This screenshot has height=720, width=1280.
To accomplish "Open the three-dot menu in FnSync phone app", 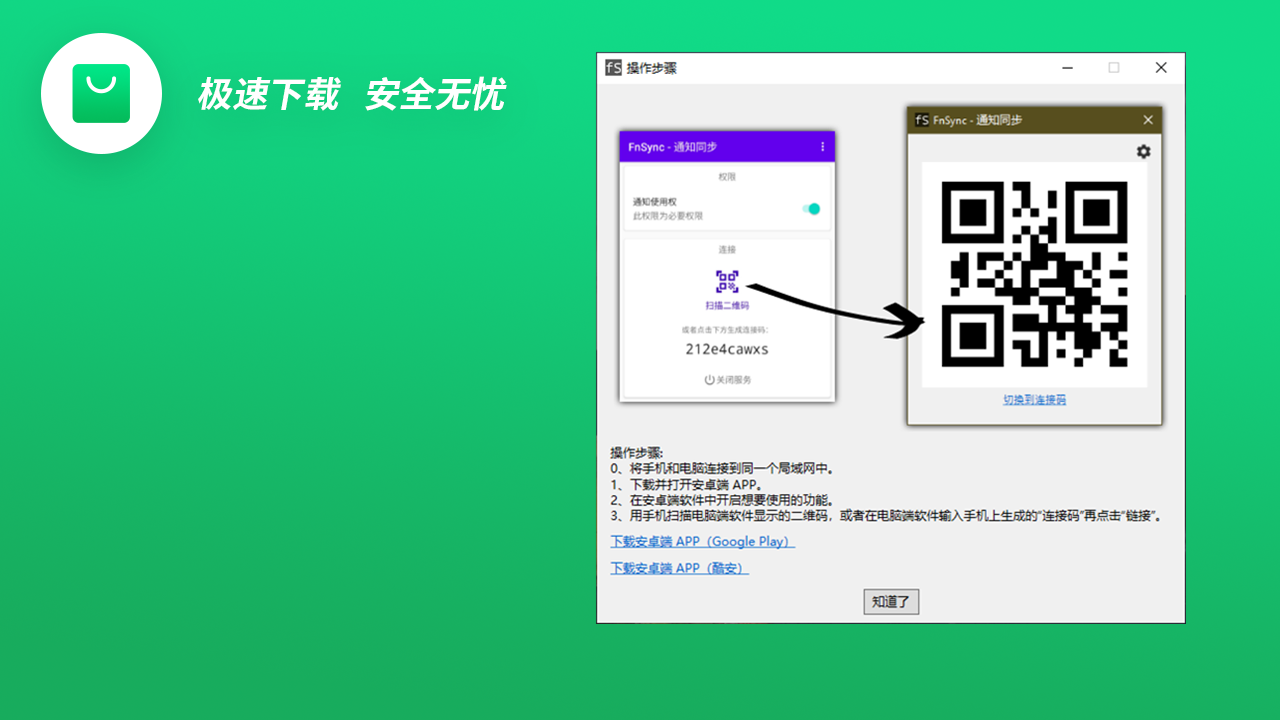I will 823,147.
